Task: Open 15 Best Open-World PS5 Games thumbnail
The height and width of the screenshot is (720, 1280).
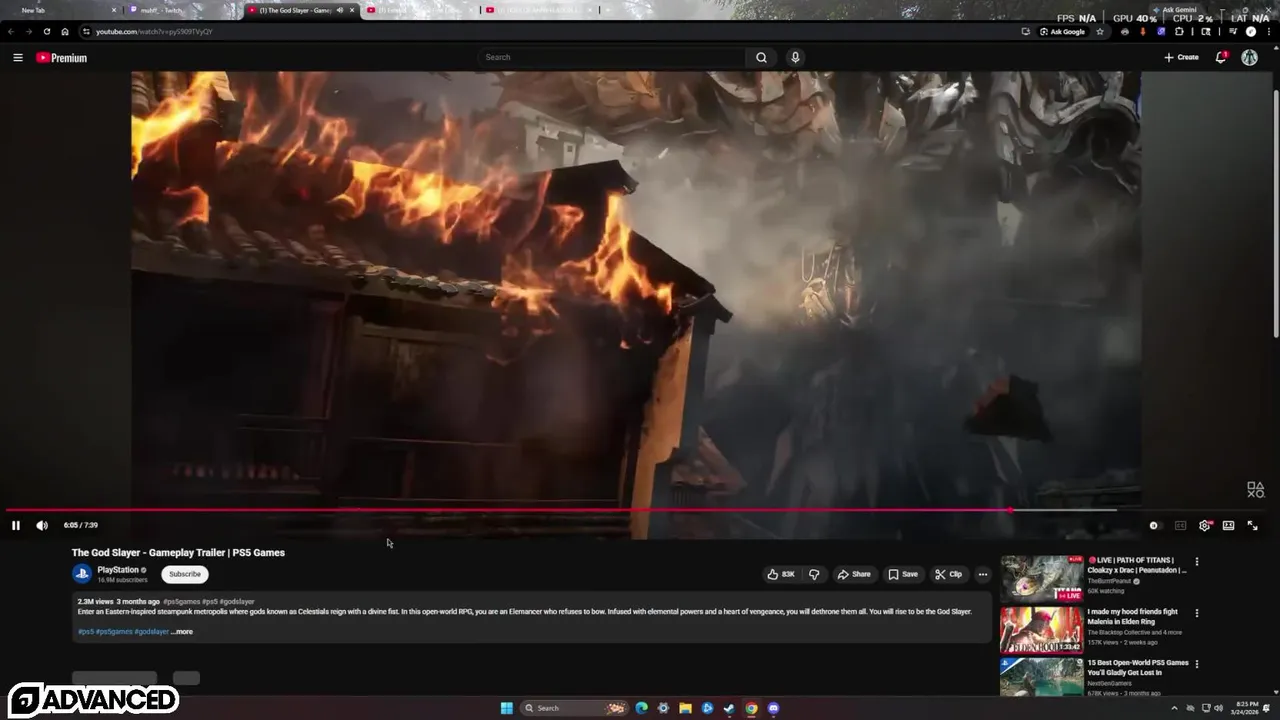Action: 1041,677
